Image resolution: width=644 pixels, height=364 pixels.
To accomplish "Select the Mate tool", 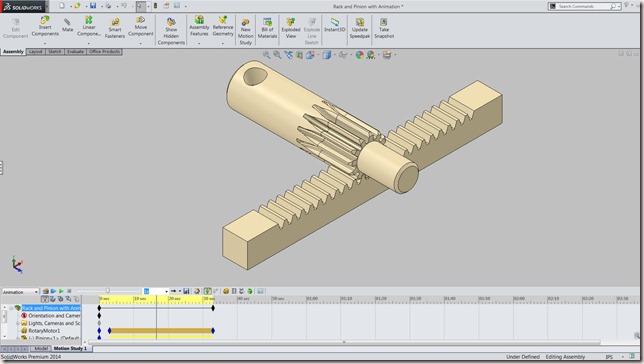I will 67,25.
